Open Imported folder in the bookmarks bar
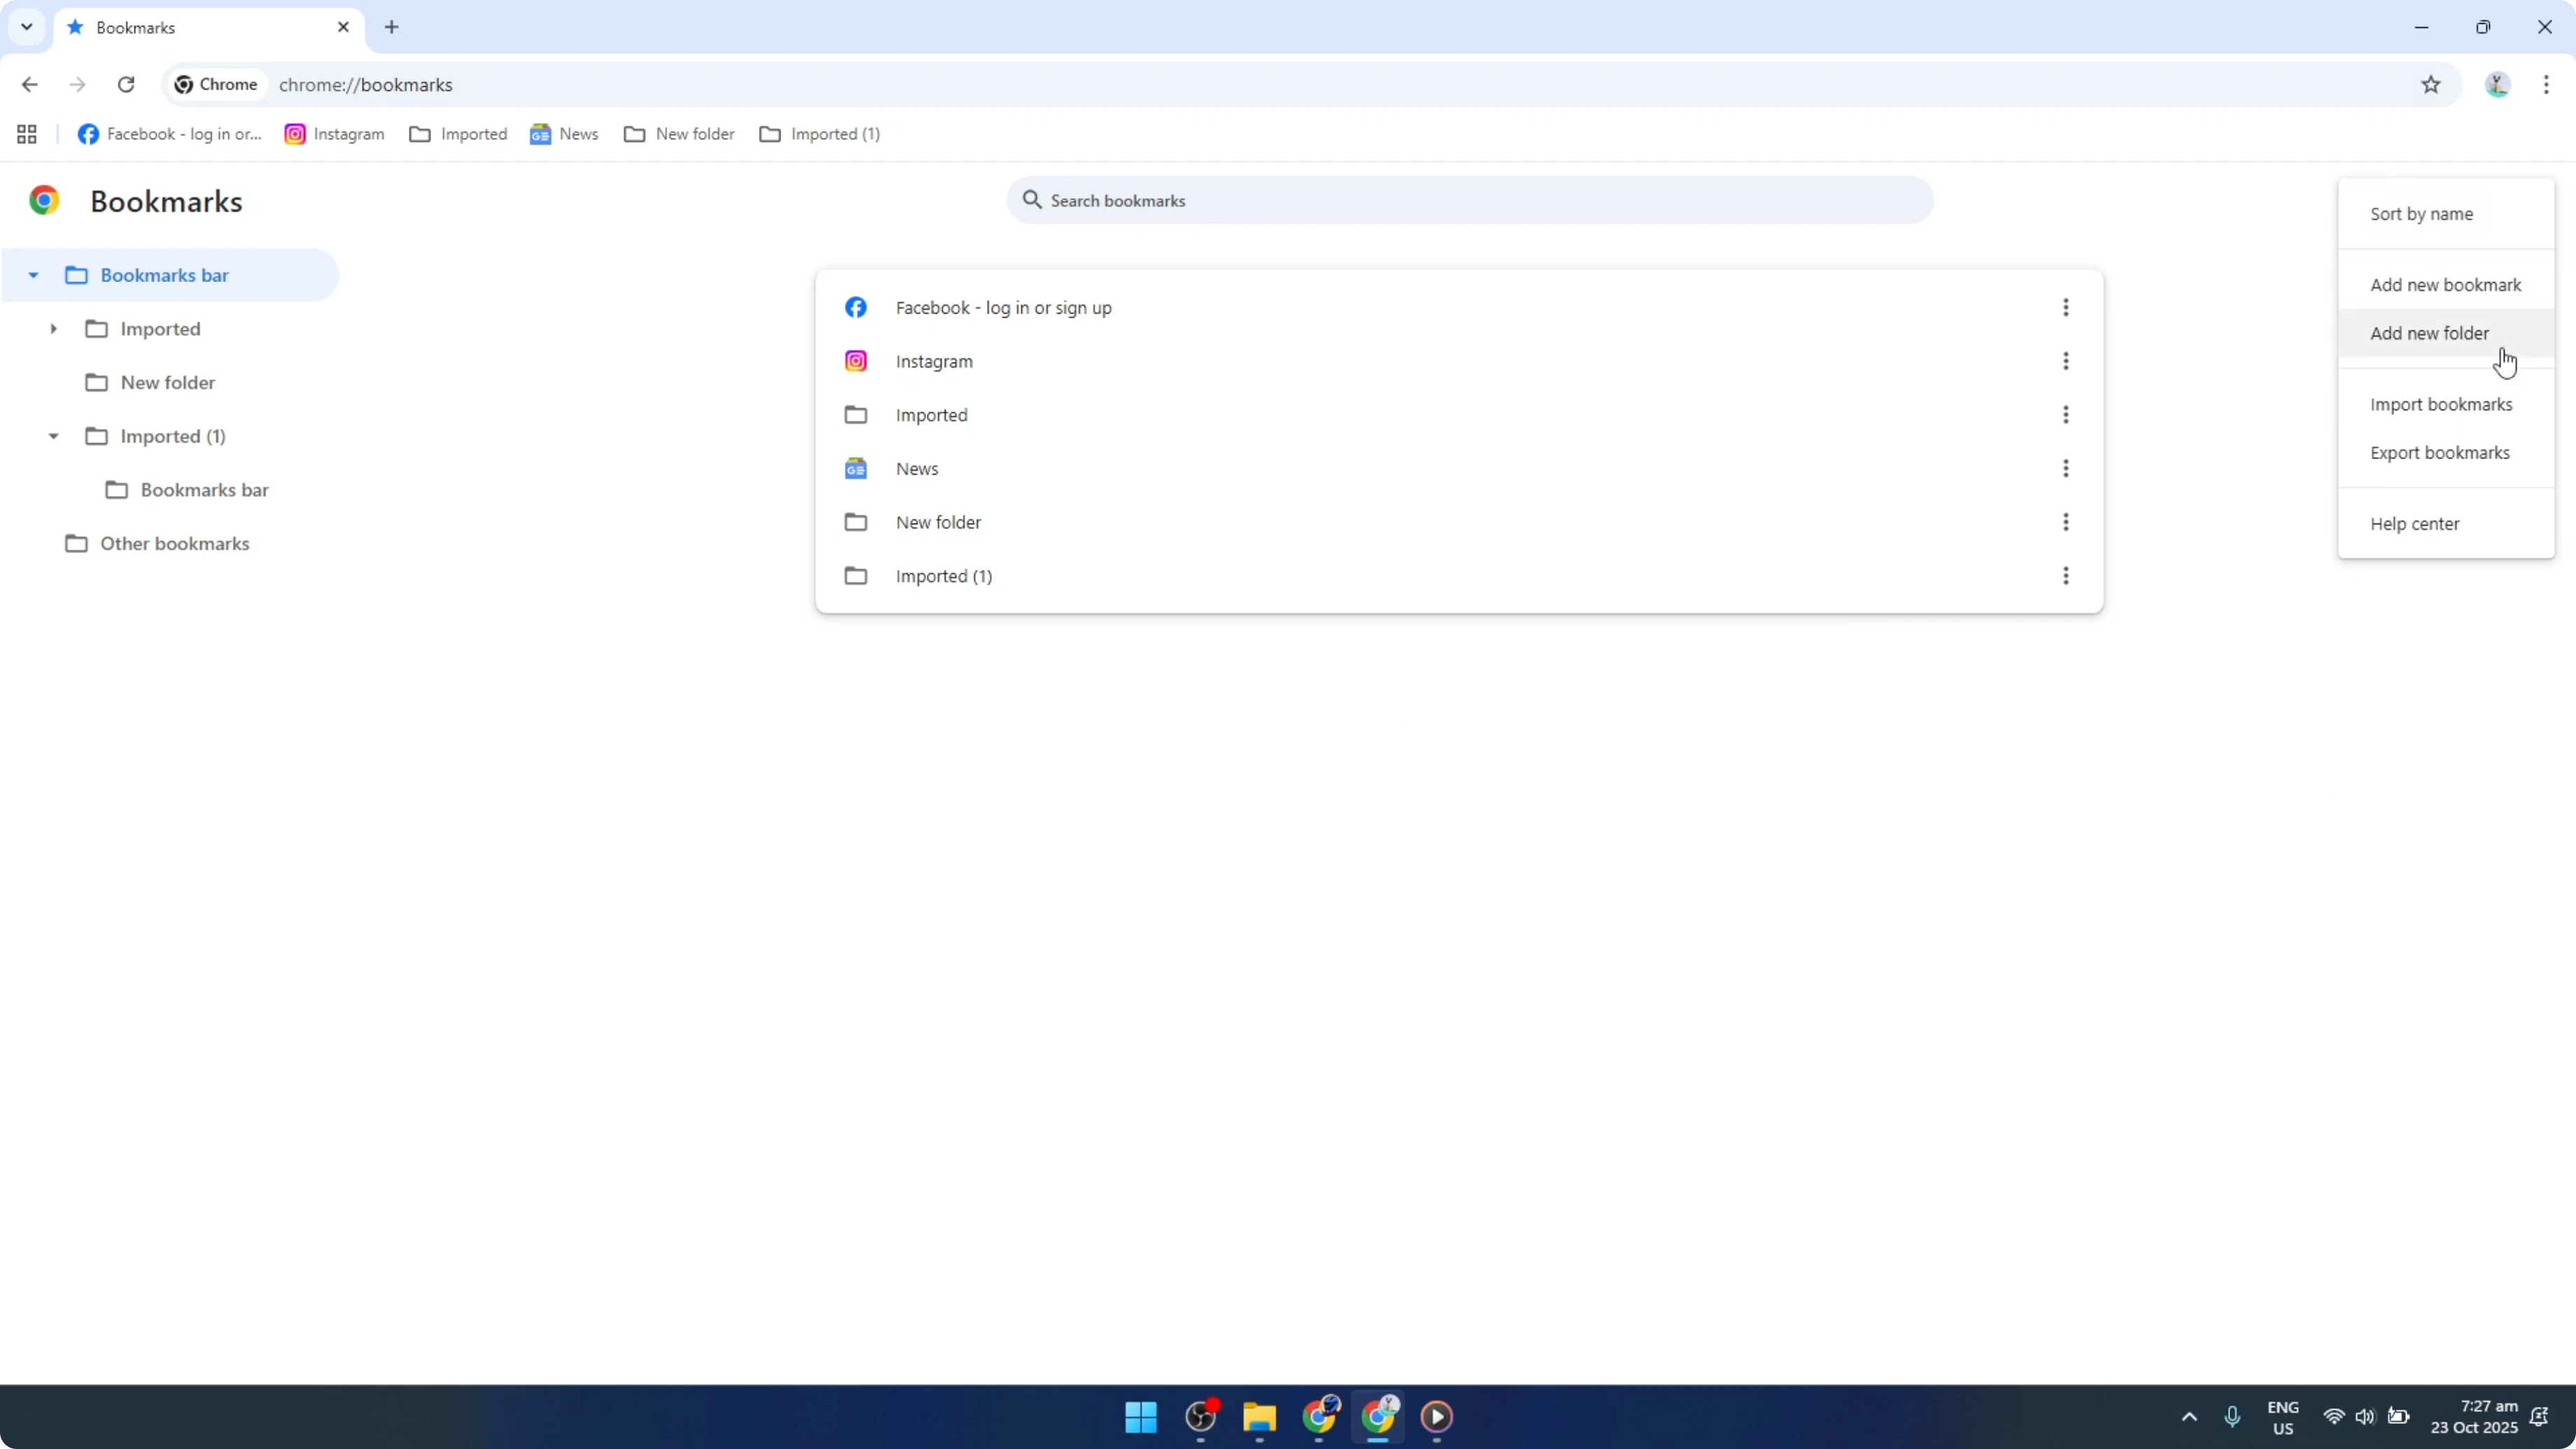The height and width of the screenshot is (1449, 2576). (x=458, y=134)
